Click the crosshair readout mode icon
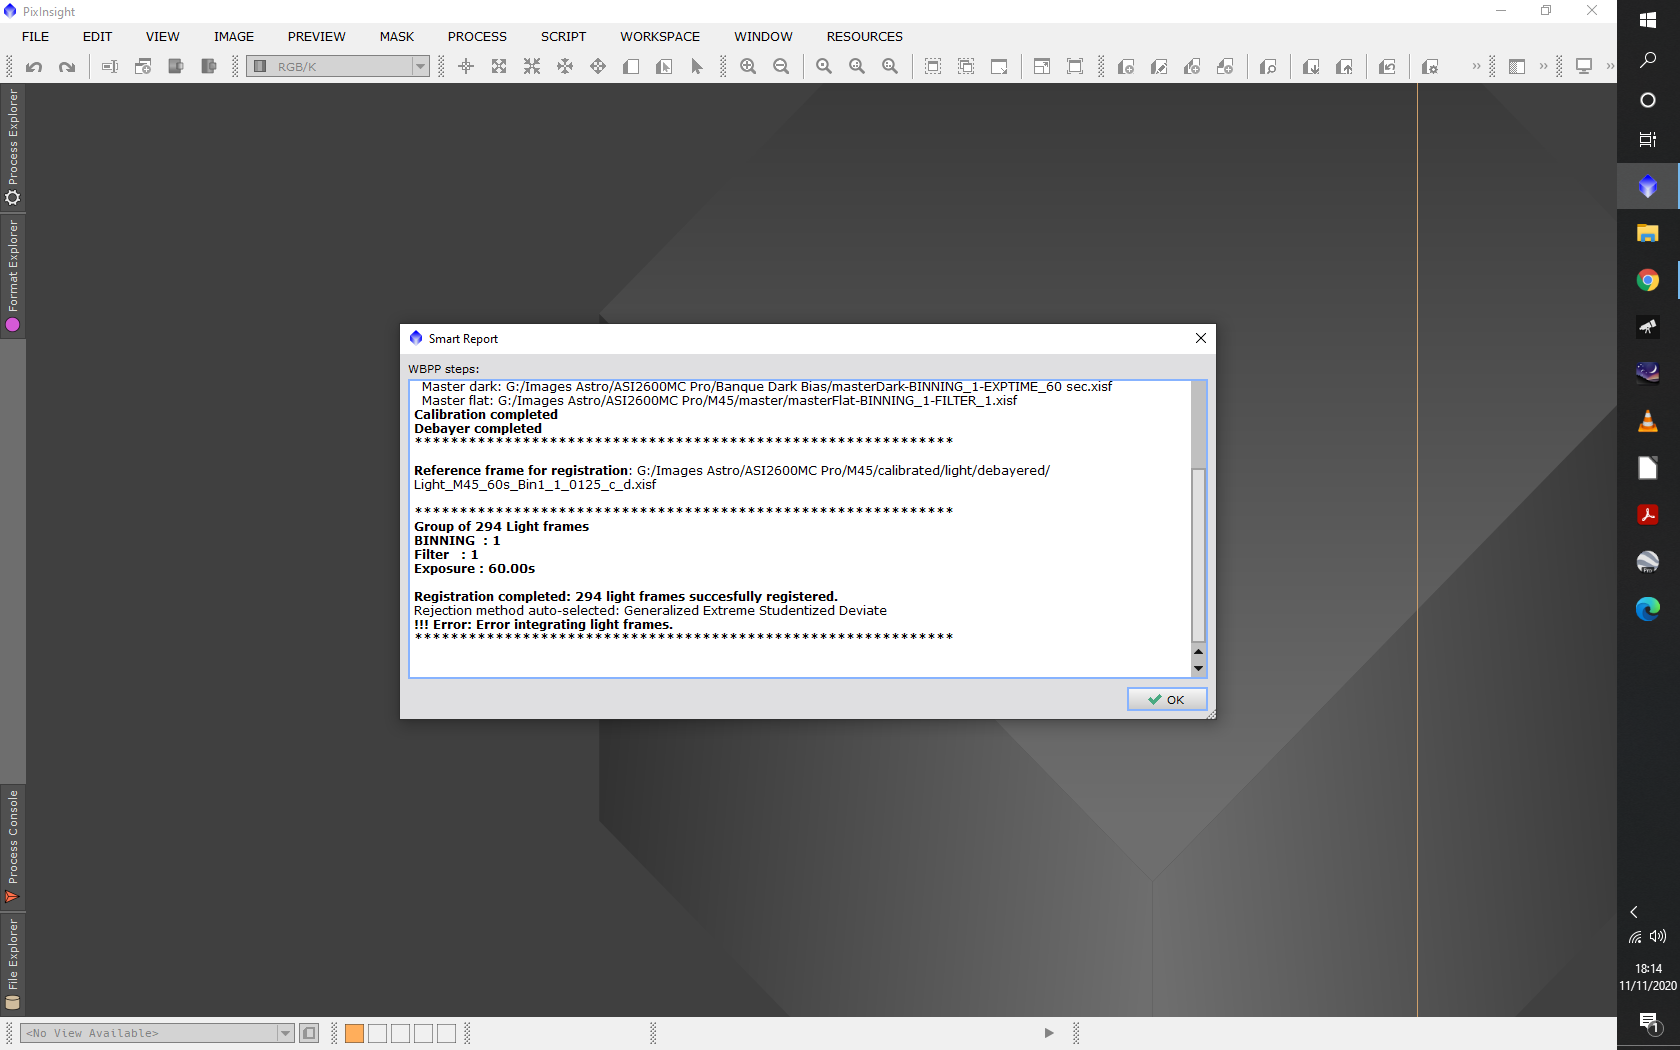This screenshot has height=1050, width=1680. [x=466, y=67]
